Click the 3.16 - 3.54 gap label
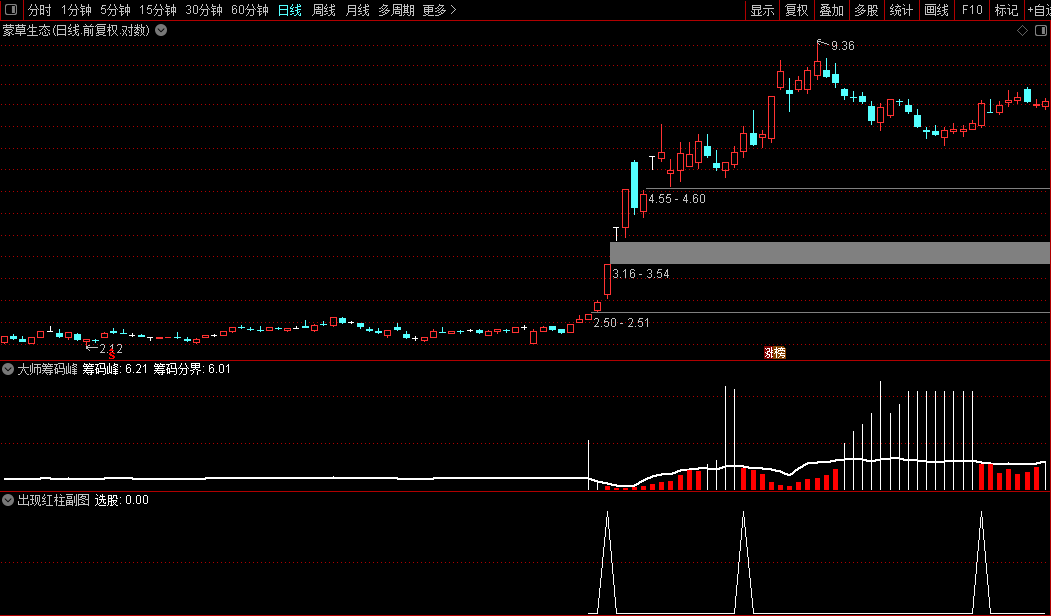The image size is (1051, 616). (641, 273)
